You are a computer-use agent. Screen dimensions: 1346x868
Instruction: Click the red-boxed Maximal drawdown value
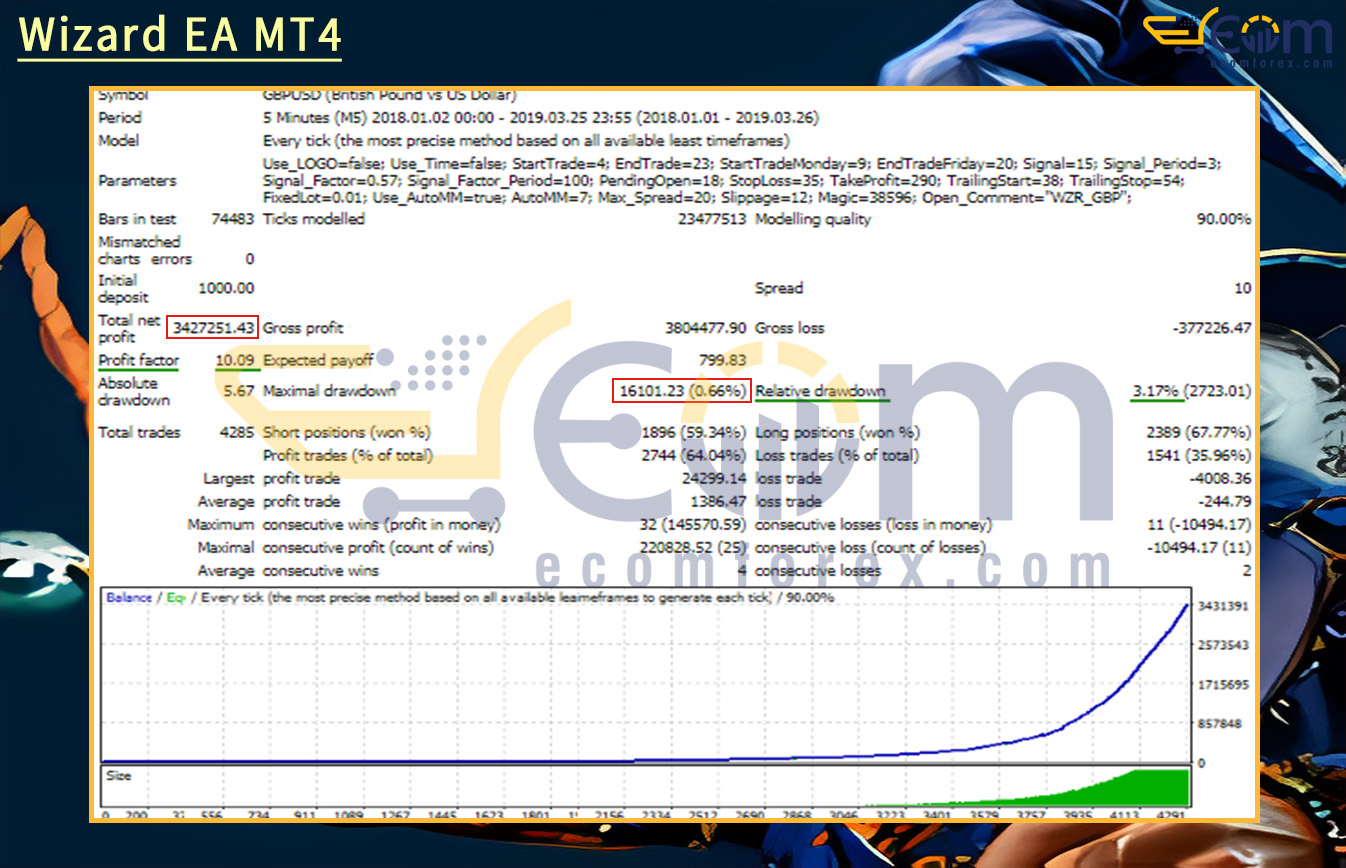[x=681, y=391]
